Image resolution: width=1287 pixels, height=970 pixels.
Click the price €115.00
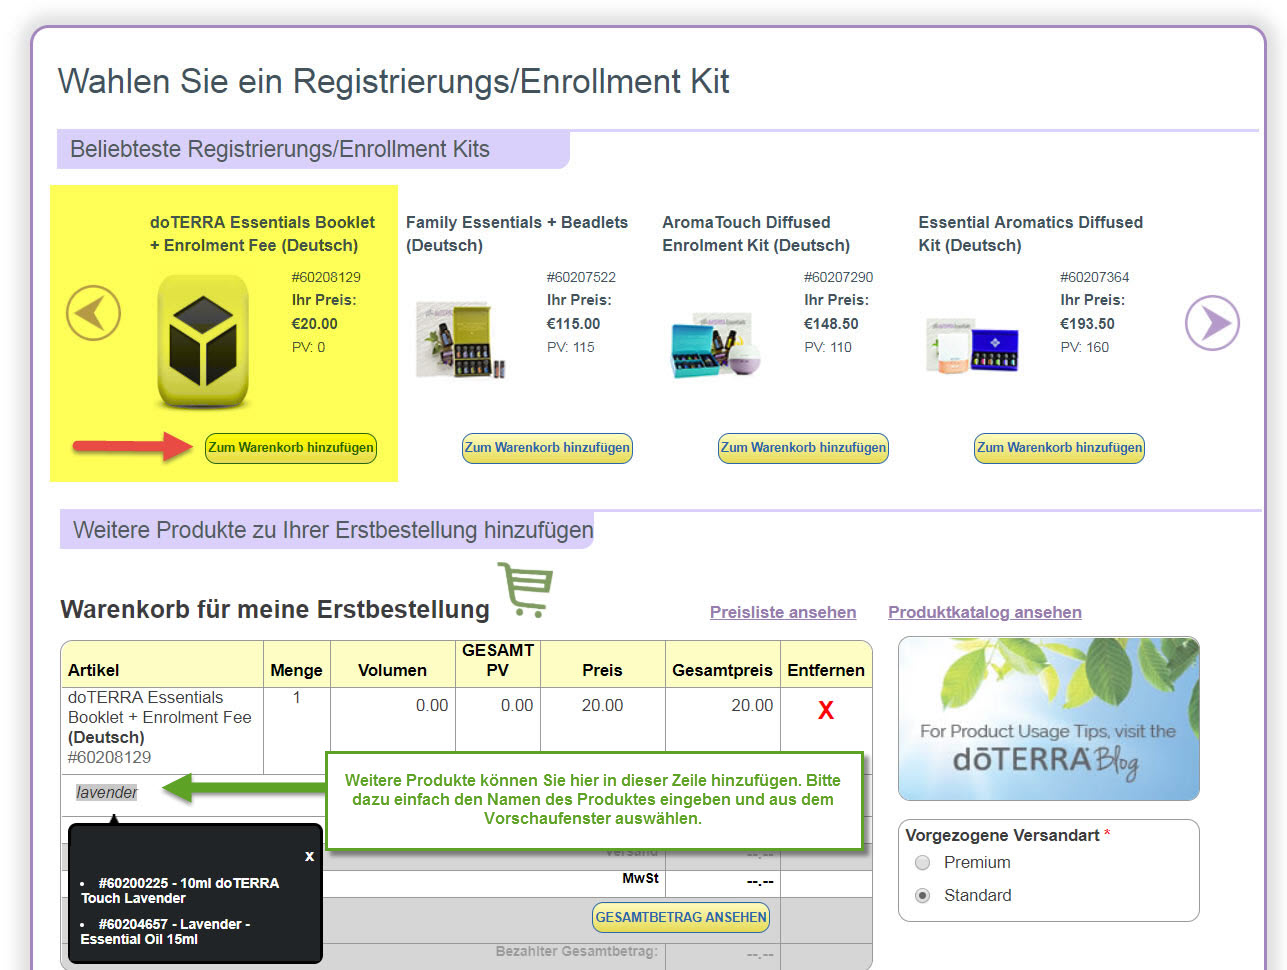click(x=573, y=324)
